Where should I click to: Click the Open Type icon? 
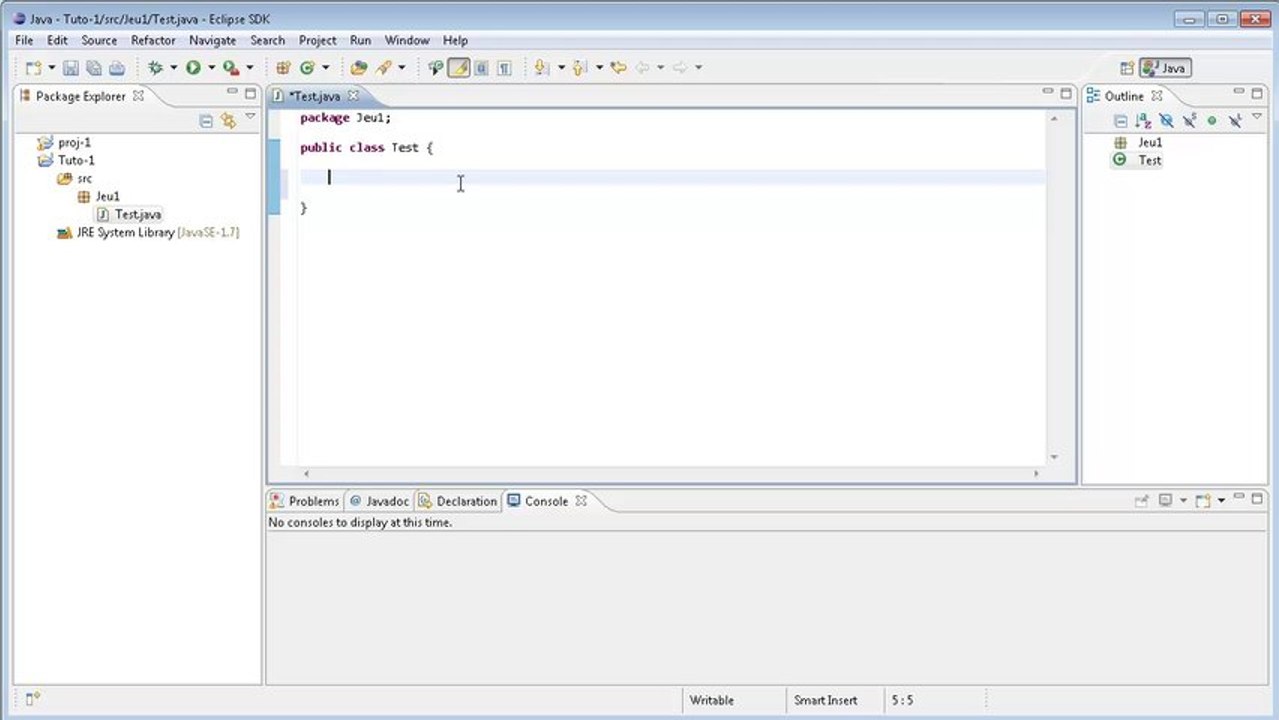pyautogui.click(x=359, y=68)
